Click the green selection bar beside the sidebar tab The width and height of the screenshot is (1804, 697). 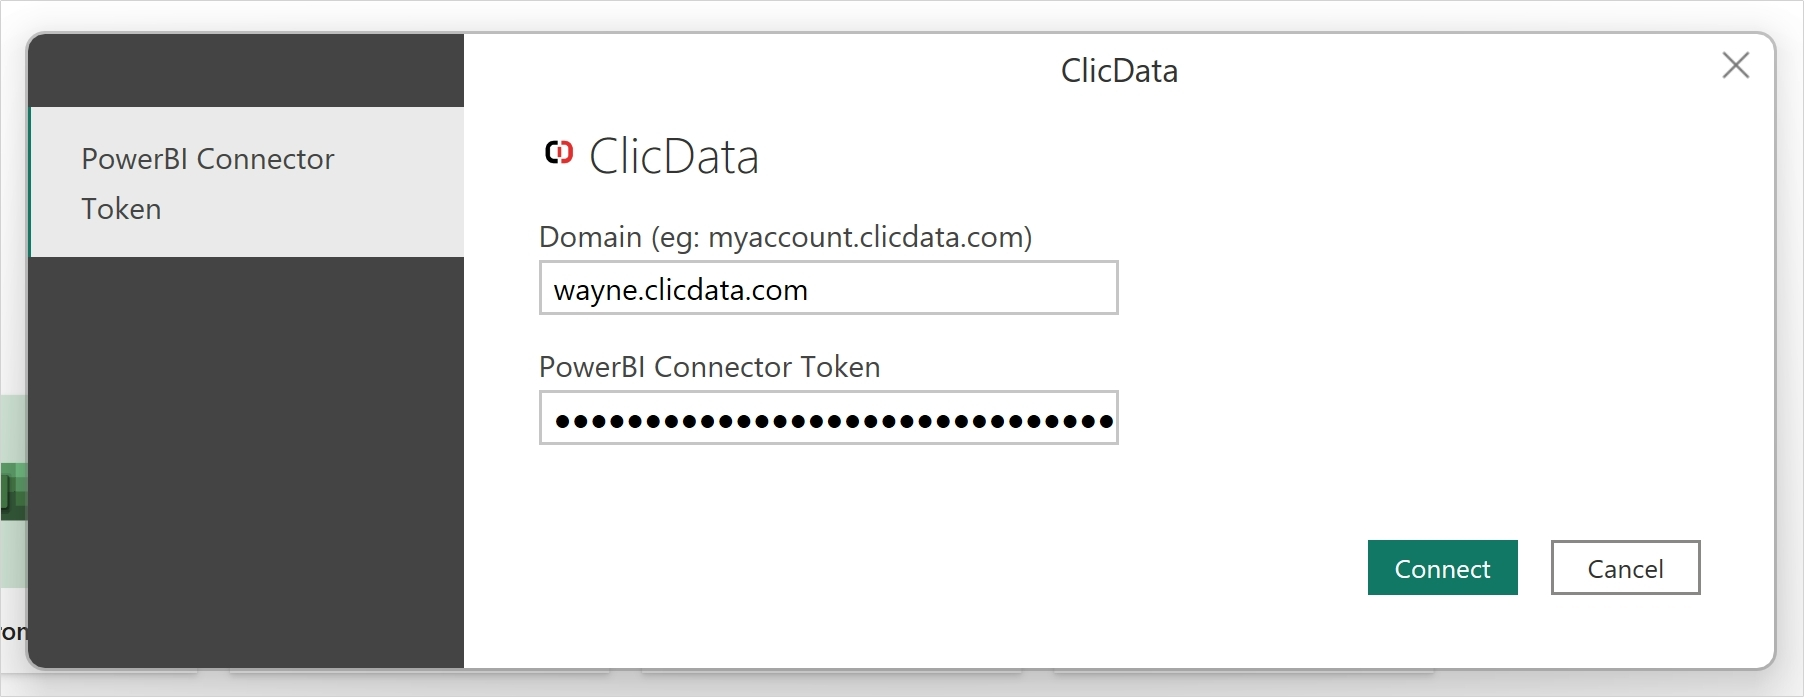click(x=30, y=182)
